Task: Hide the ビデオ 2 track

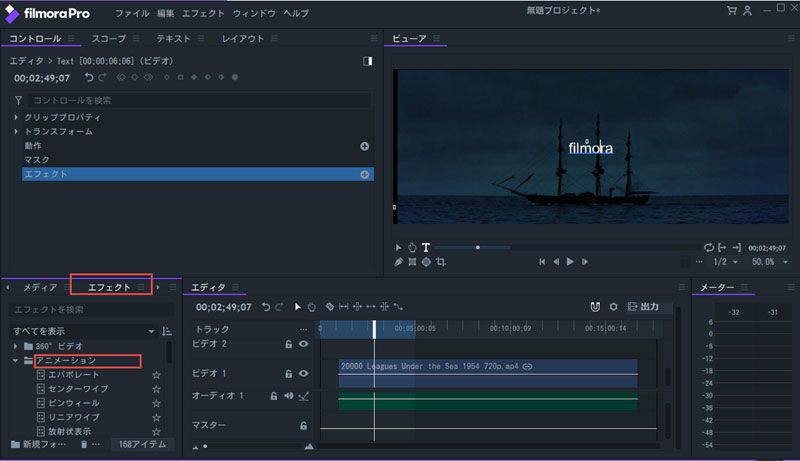Action: [x=304, y=344]
